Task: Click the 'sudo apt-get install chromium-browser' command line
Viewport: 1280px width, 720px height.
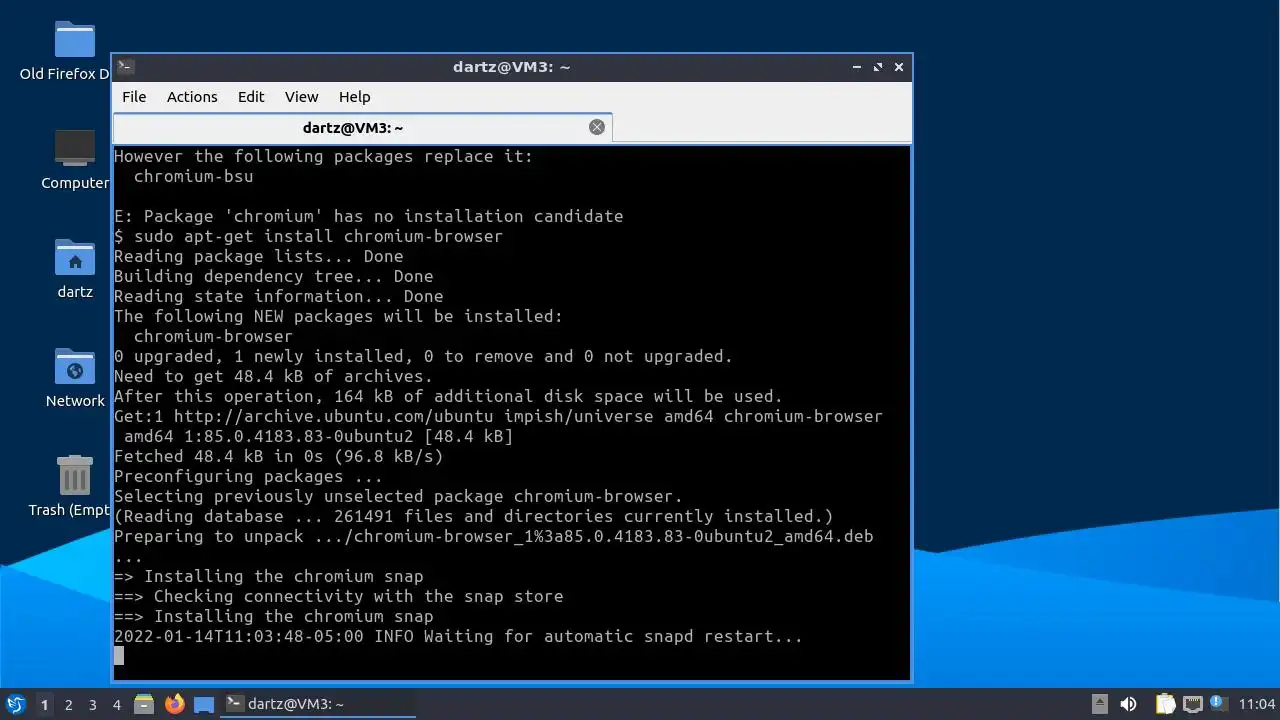Action: click(x=308, y=236)
